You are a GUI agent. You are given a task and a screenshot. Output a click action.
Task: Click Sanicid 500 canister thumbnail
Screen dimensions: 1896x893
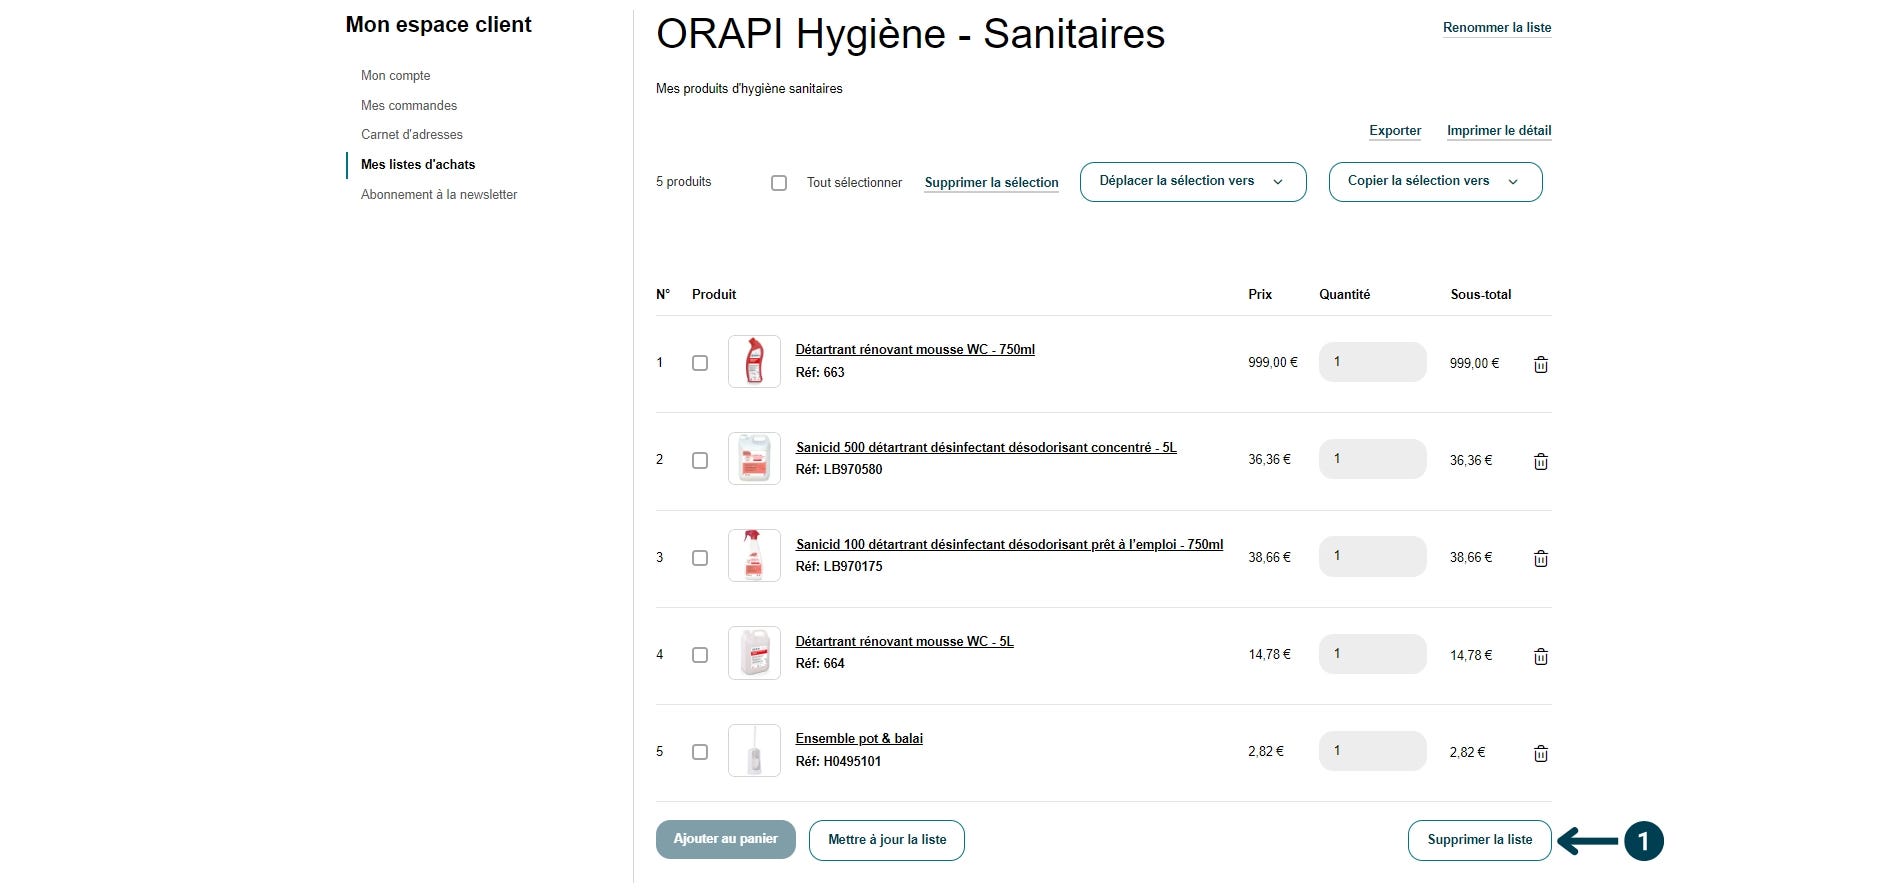754,458
